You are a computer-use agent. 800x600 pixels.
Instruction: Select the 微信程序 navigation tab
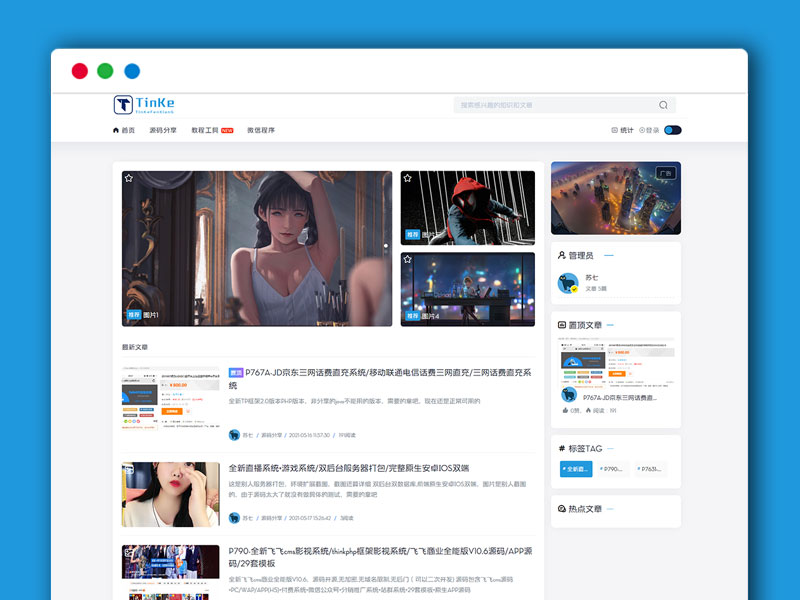(261, 131)
